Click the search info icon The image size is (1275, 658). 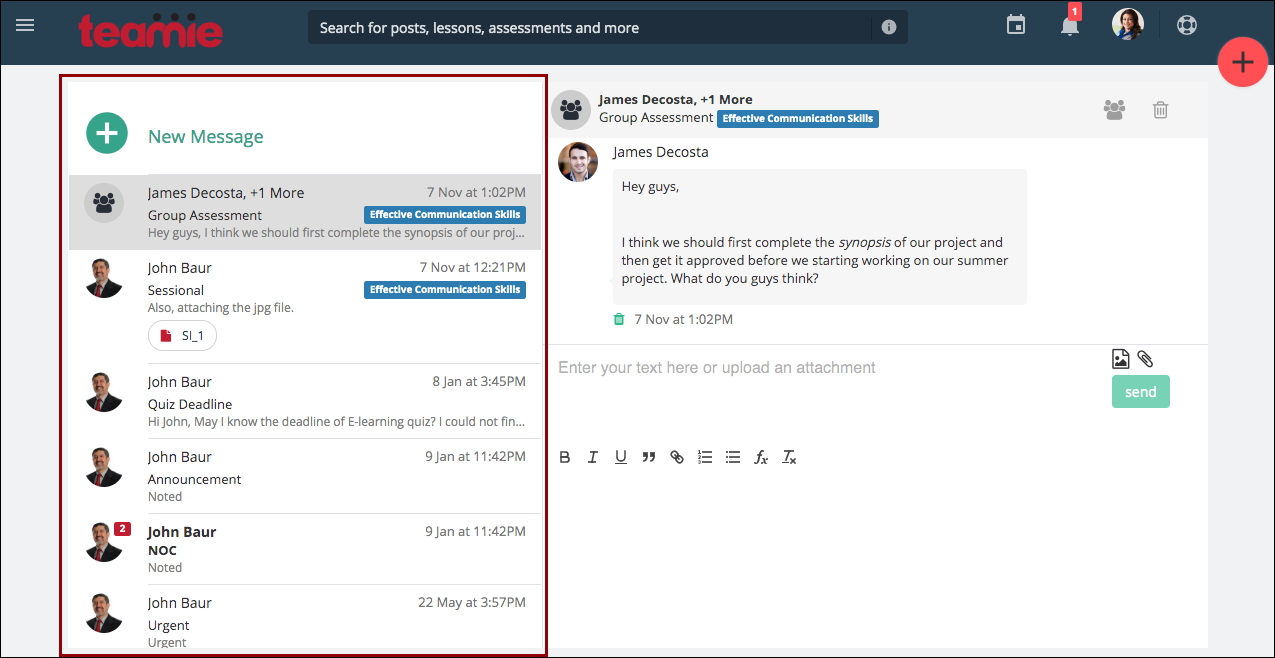[x=889, y=28]
